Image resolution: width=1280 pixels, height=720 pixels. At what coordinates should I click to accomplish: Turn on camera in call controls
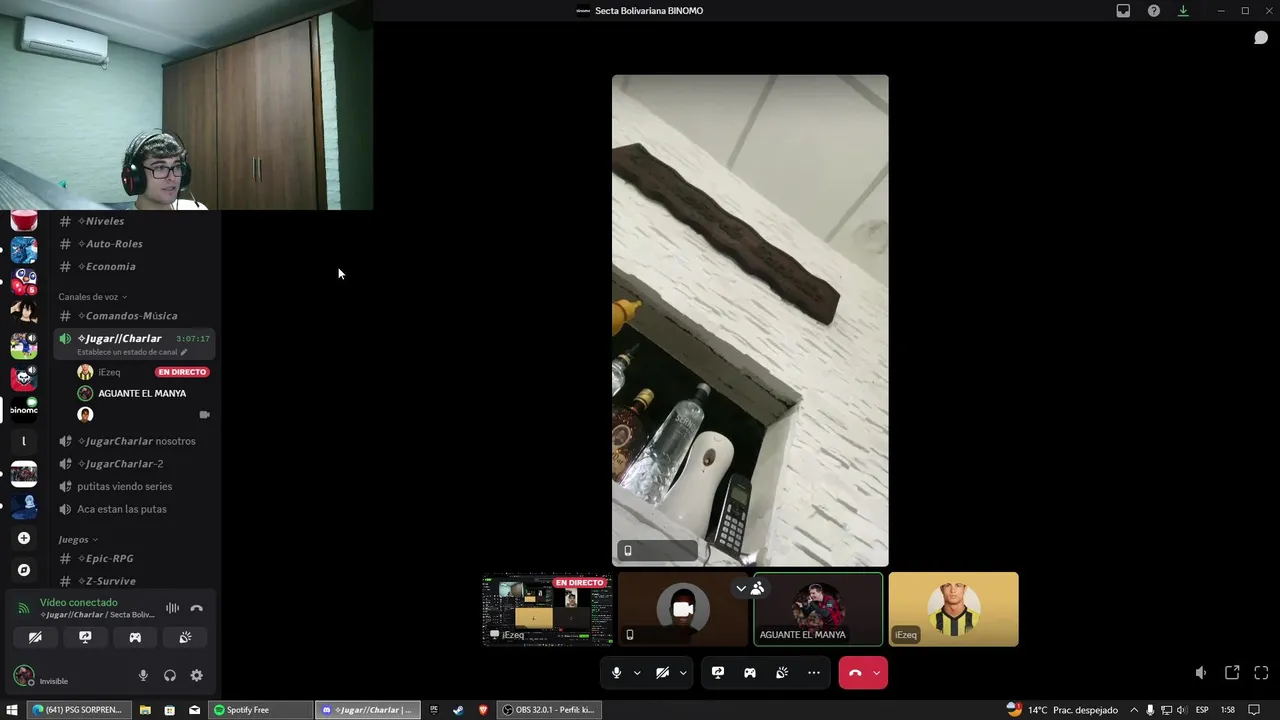(662, 673)
